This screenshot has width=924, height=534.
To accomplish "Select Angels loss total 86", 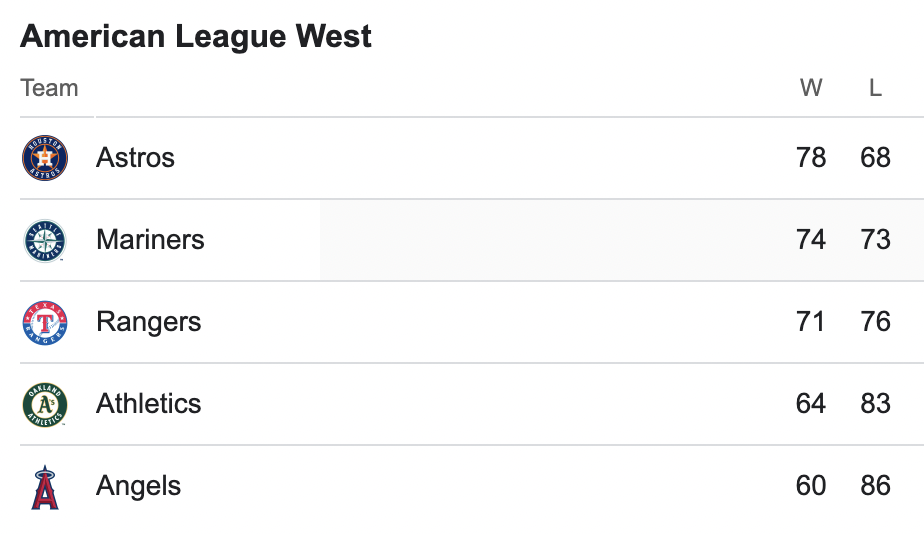I will coord(875,486).
